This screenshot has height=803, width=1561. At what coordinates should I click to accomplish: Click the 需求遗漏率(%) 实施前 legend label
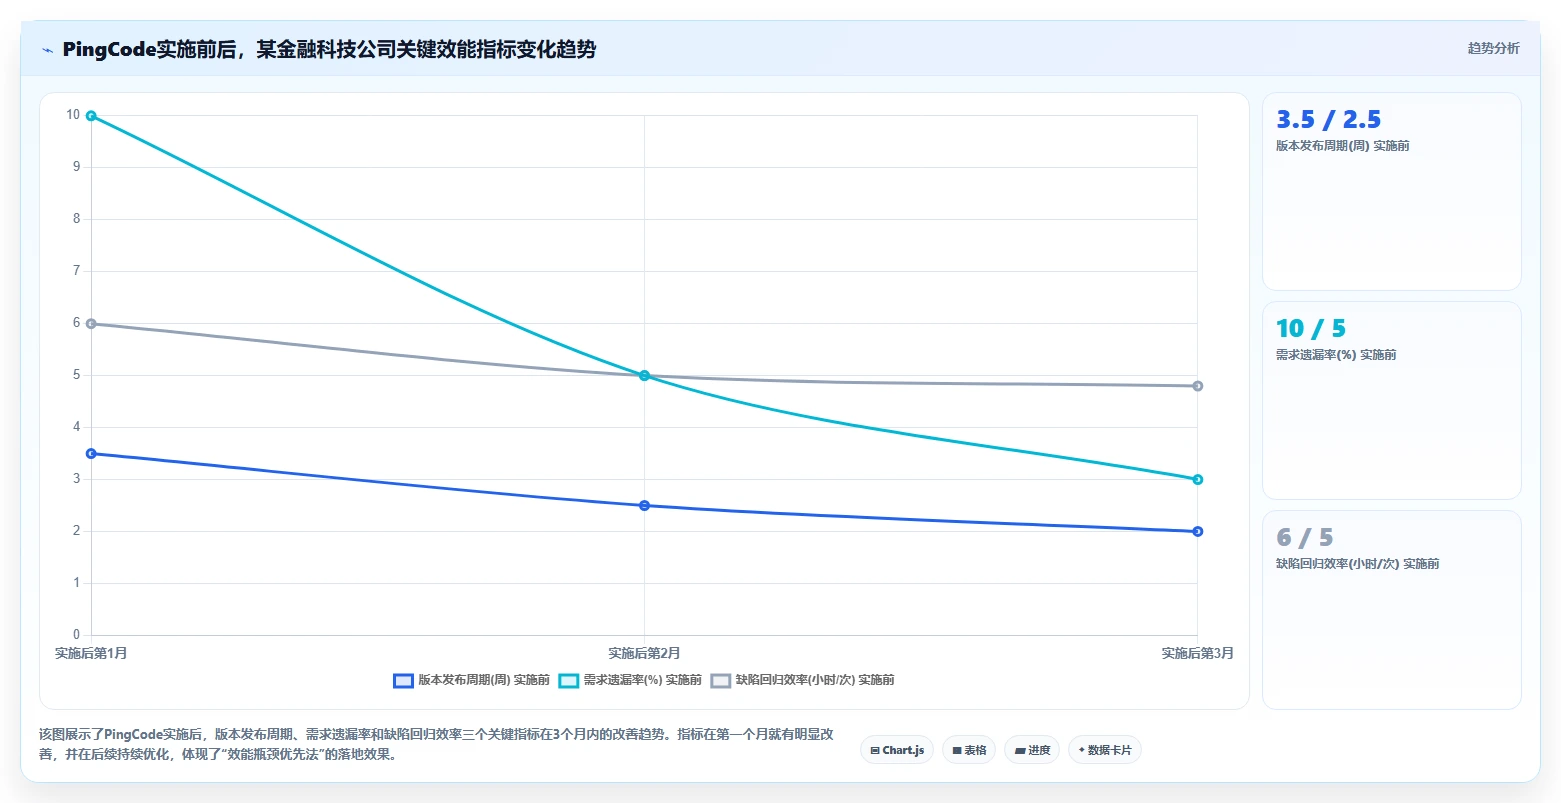[643, 680]
